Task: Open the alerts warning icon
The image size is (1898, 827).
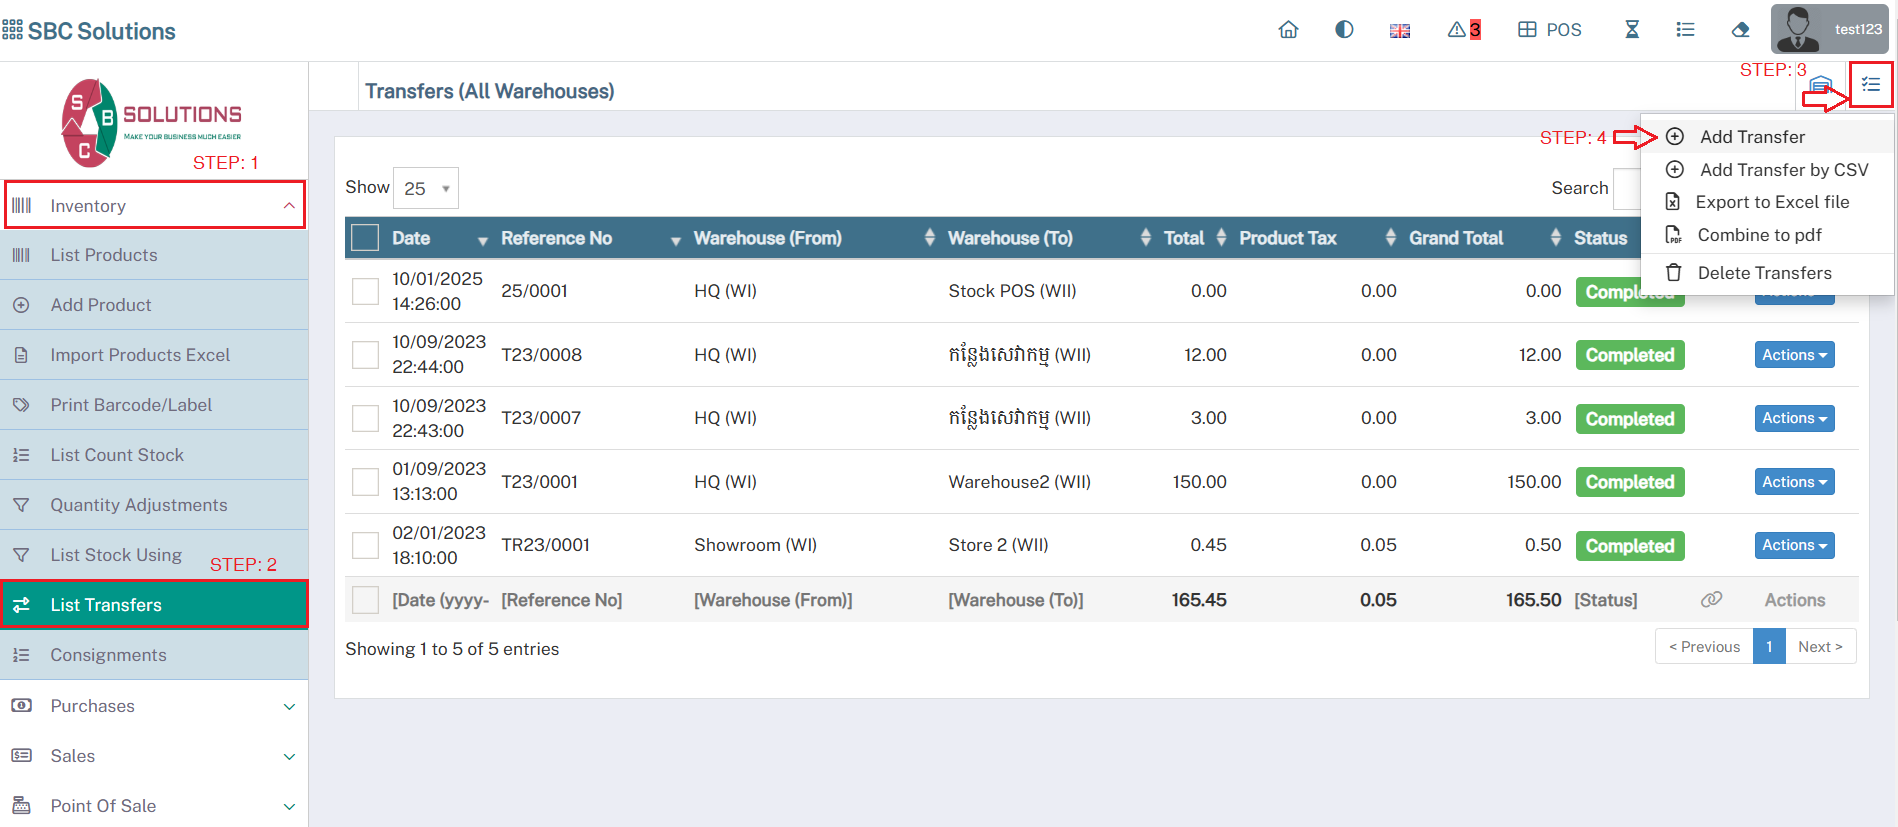Action: tap(1463, 30)
